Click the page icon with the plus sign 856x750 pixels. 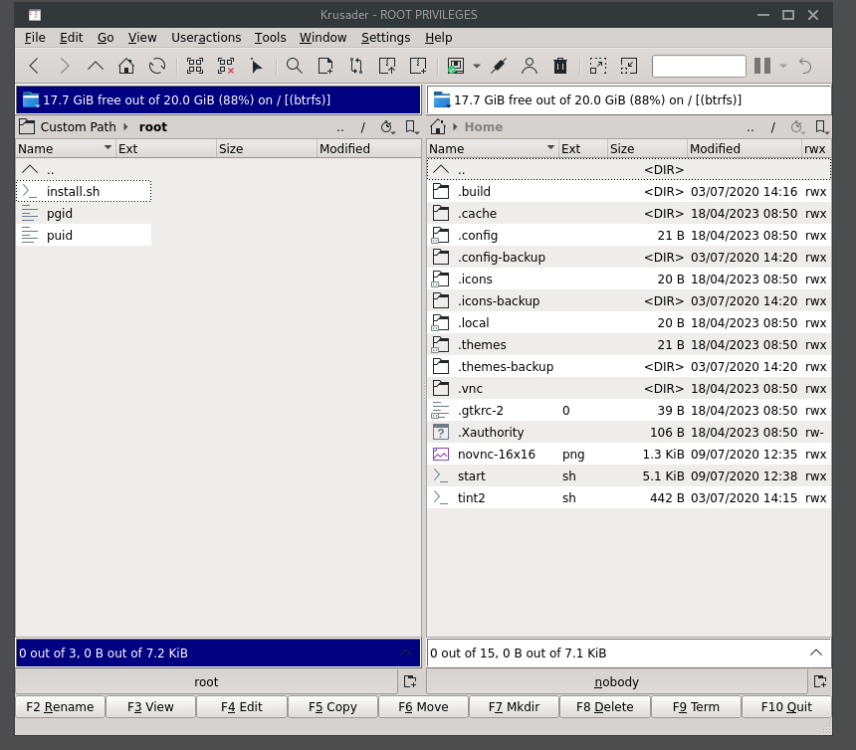coord(418,66)
